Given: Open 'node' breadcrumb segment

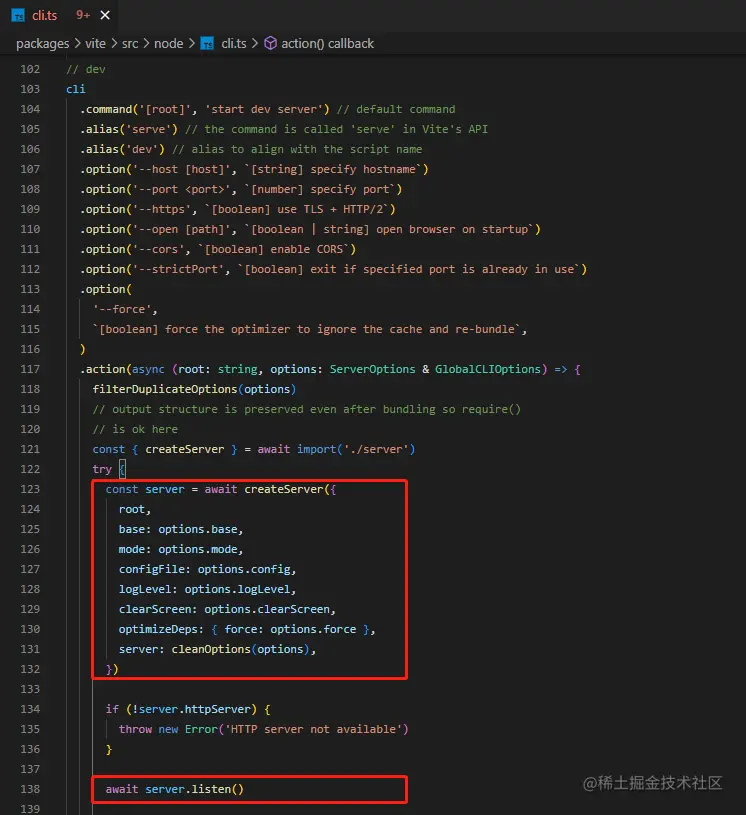Looking at the screenshot, I should [x=168, y=44].
